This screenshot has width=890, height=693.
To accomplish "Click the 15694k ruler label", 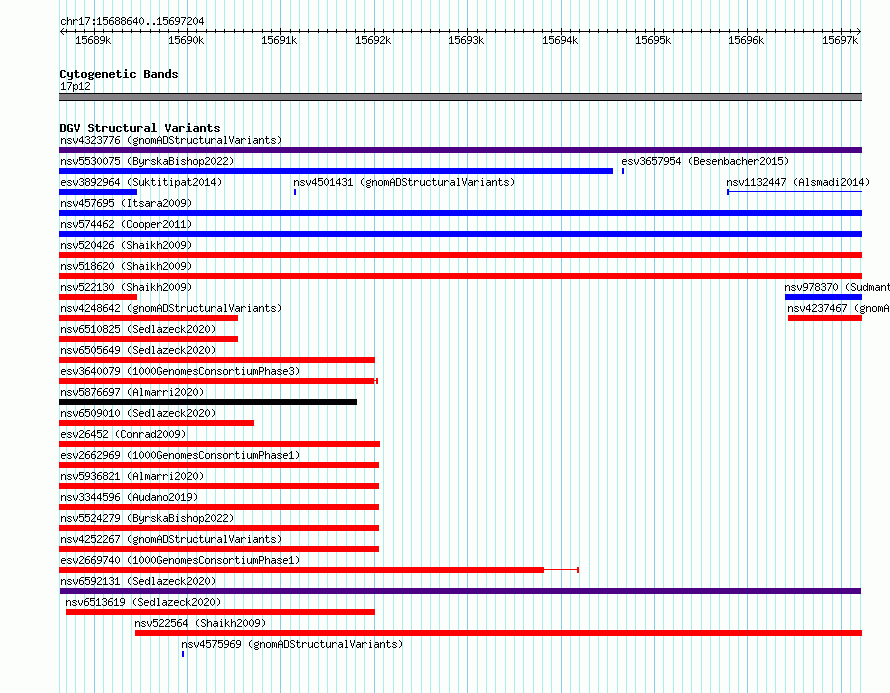I will pos(560,40).
